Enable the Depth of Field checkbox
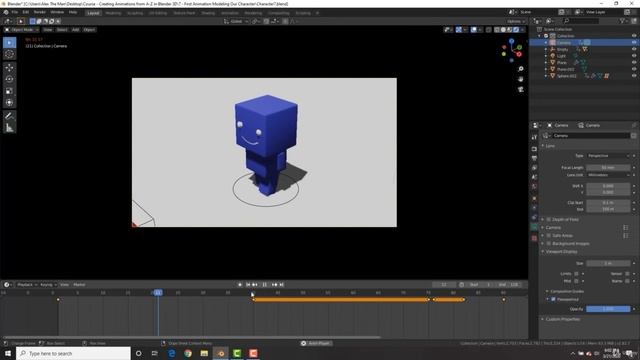 [x=549, y=220]
